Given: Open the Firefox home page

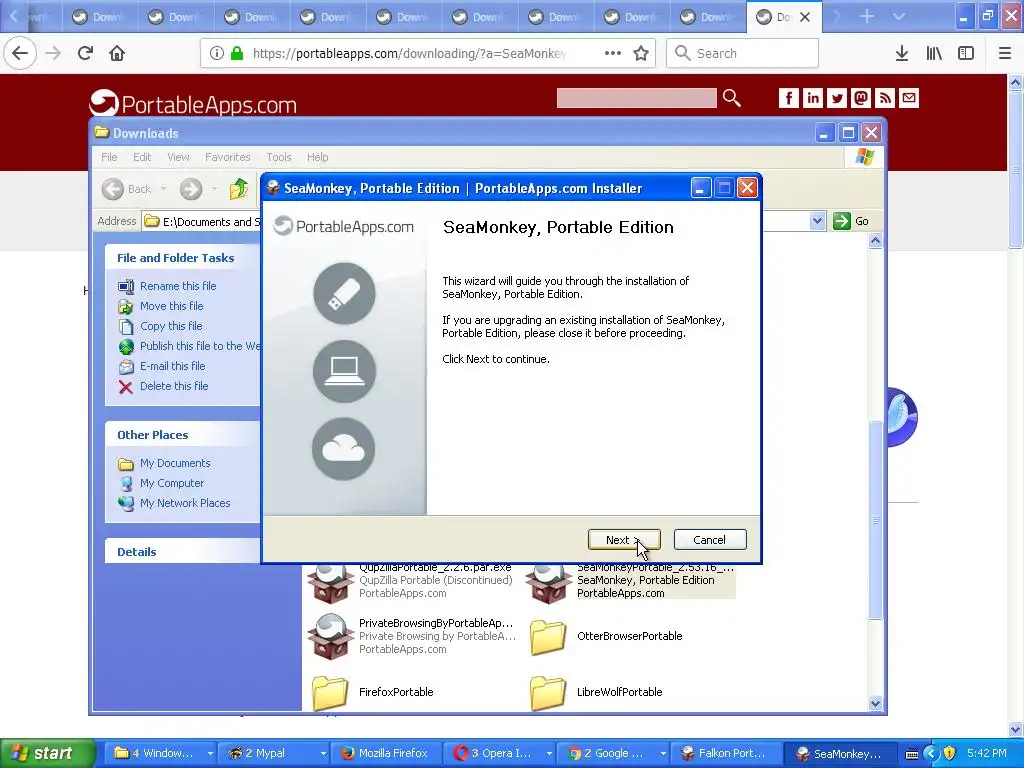Looking at the screenshot, I should (117, 53).
